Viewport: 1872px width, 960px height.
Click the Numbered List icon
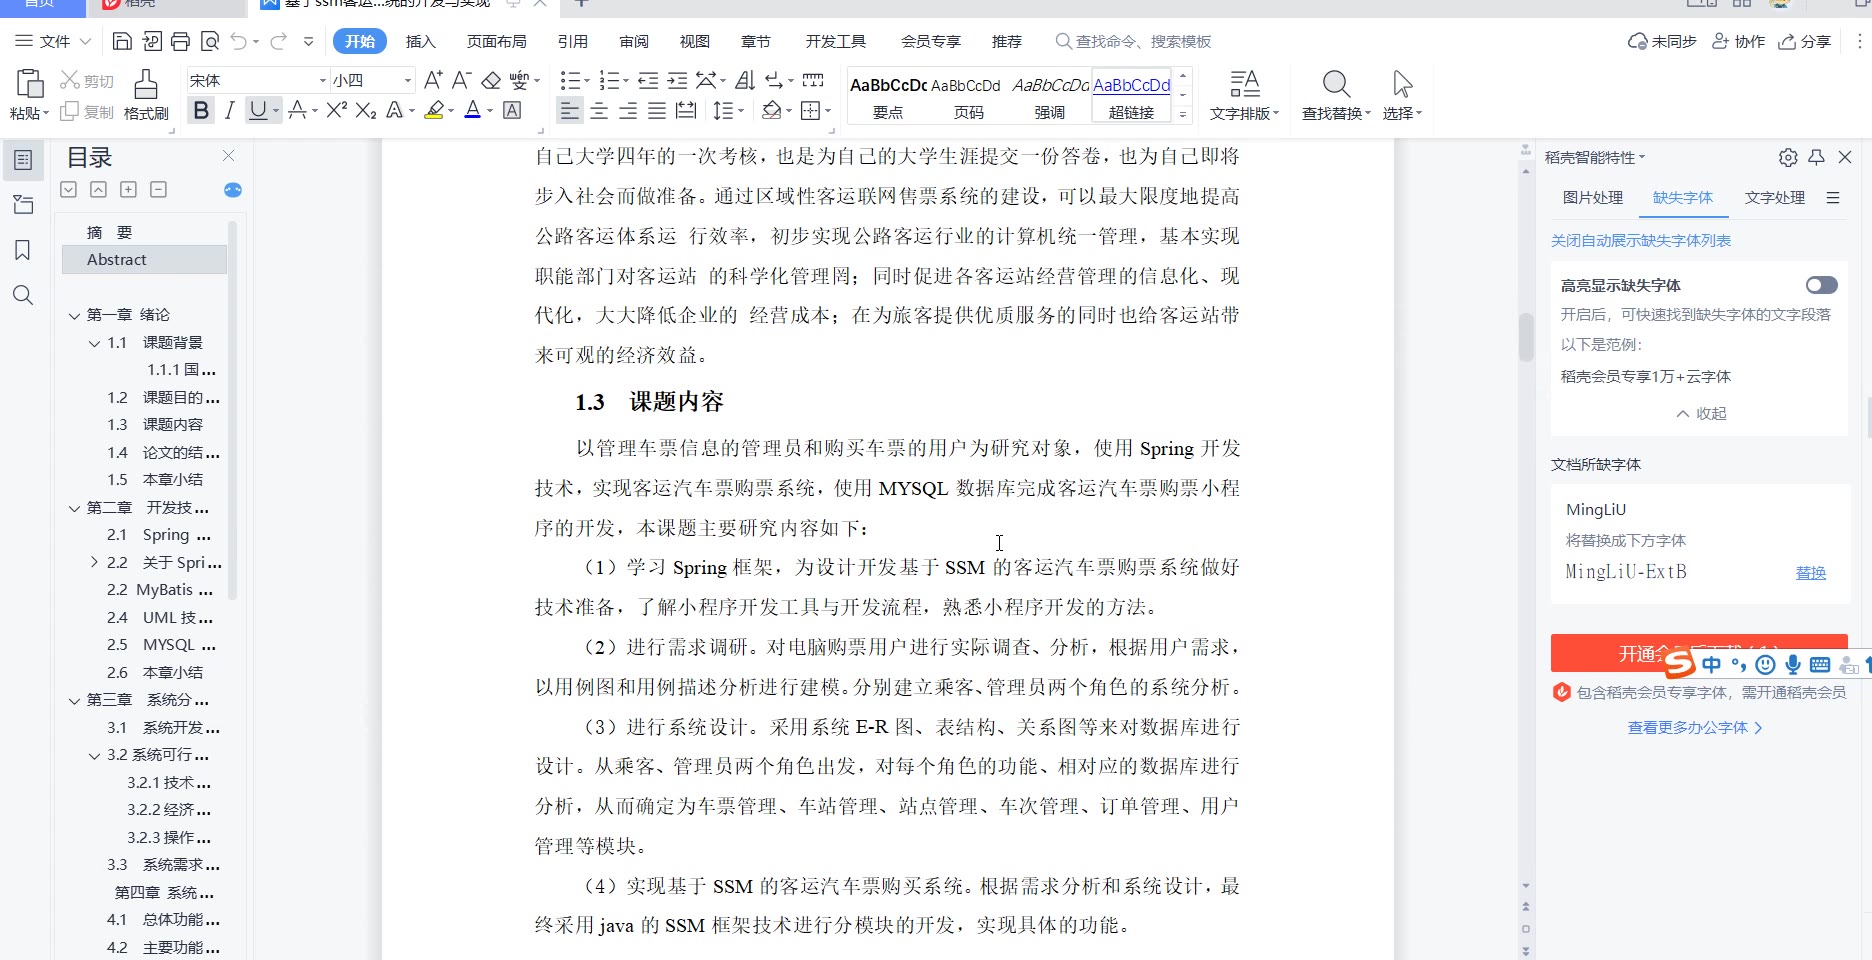coord(608,80)
